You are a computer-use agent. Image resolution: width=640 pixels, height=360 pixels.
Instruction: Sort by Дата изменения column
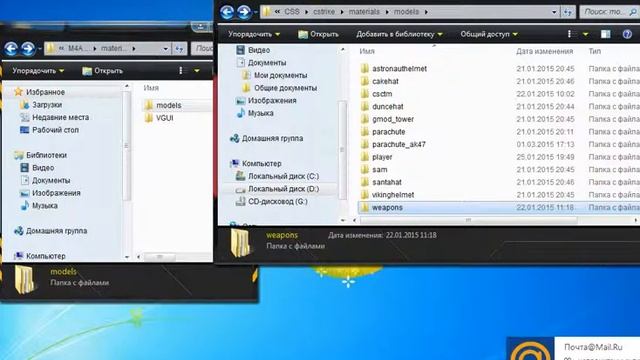click(x=544, y=51)
